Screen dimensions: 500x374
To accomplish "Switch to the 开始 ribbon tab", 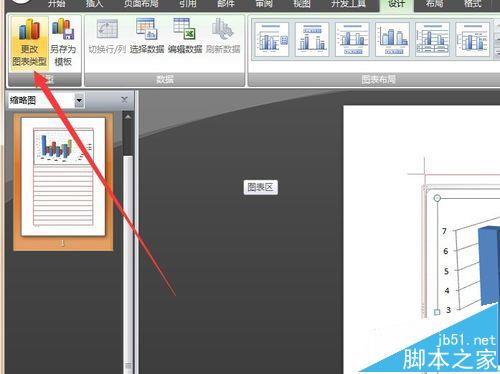I will (x=57, y=4).
